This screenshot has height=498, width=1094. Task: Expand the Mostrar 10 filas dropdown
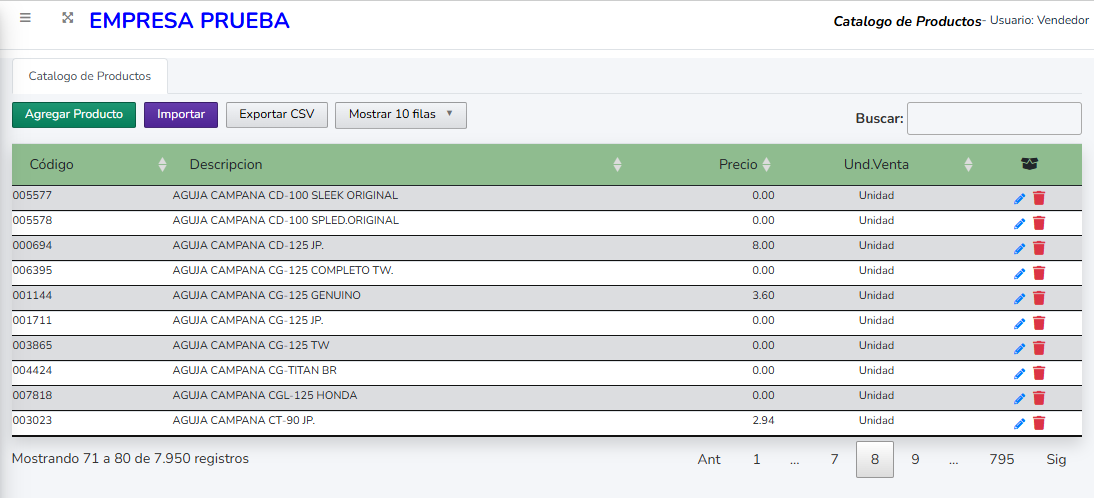coord(400,115)
